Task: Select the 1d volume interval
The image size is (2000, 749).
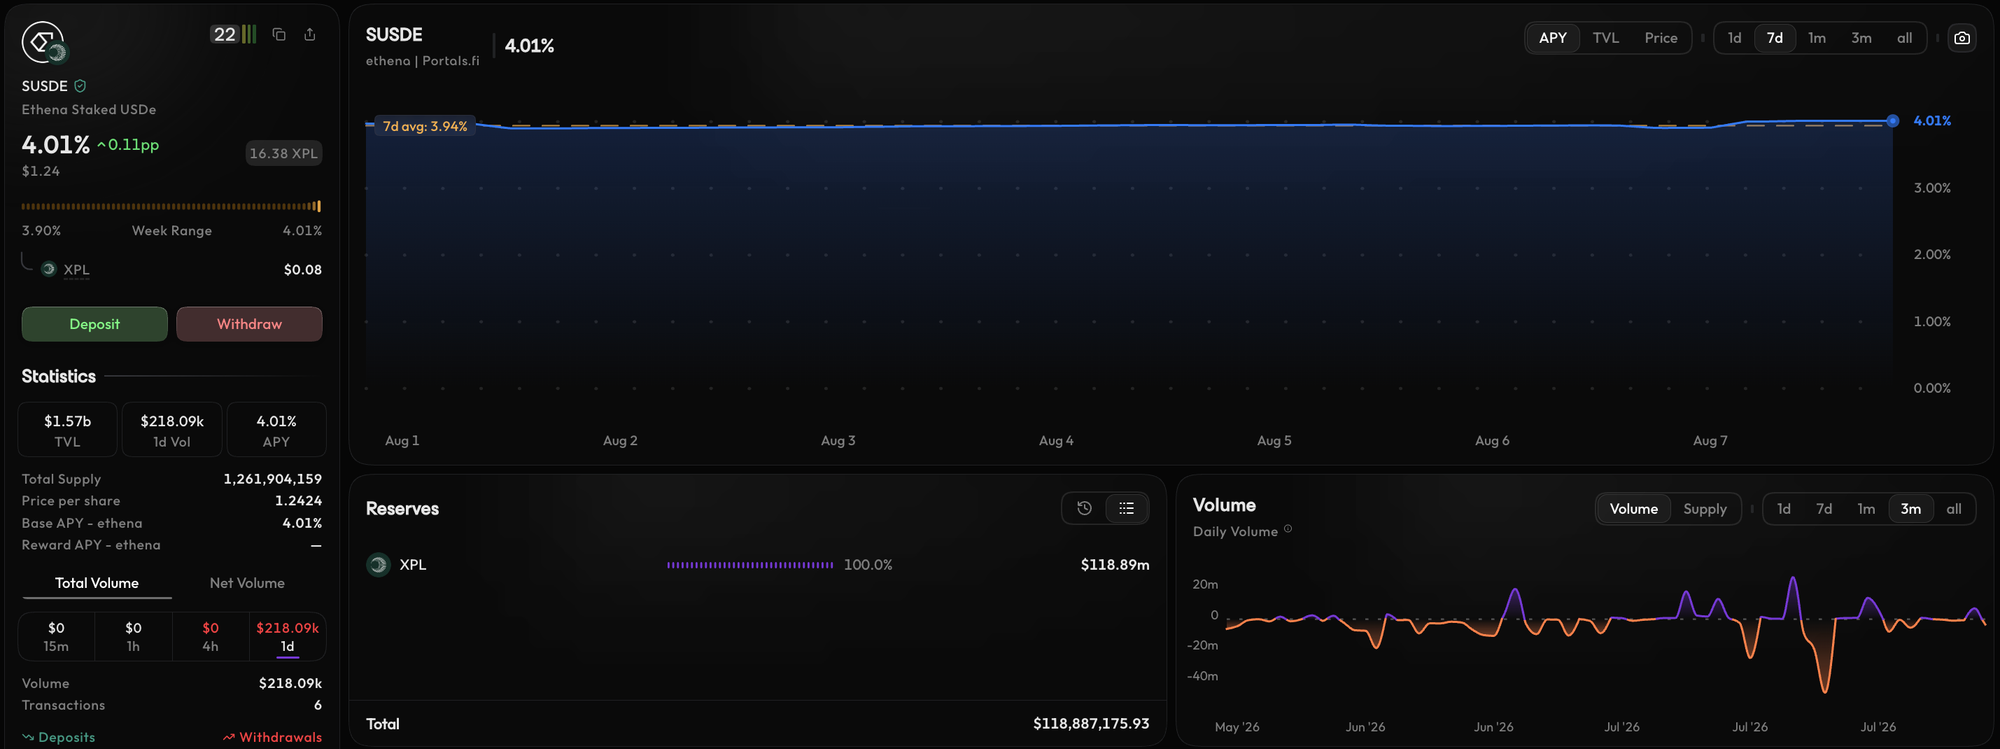Action: tap(287, 636)
